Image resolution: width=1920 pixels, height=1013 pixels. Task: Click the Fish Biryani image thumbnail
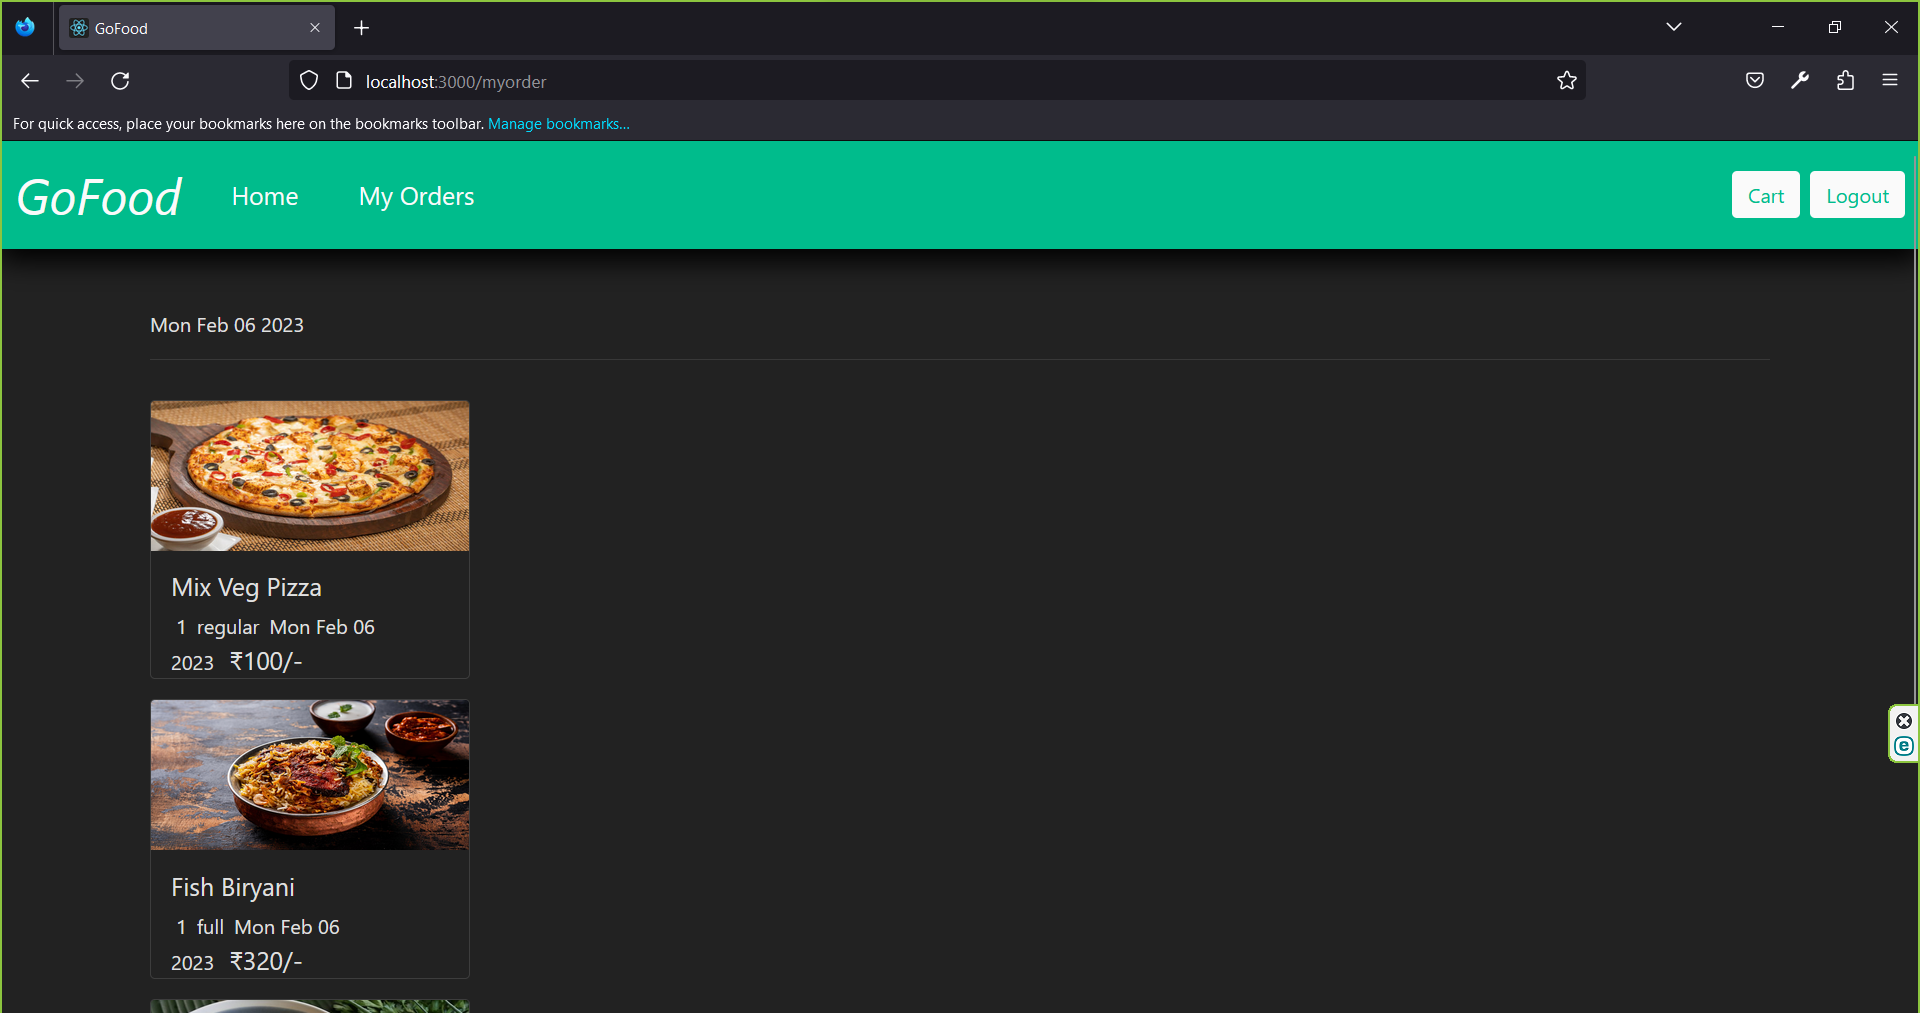[309, 774]
